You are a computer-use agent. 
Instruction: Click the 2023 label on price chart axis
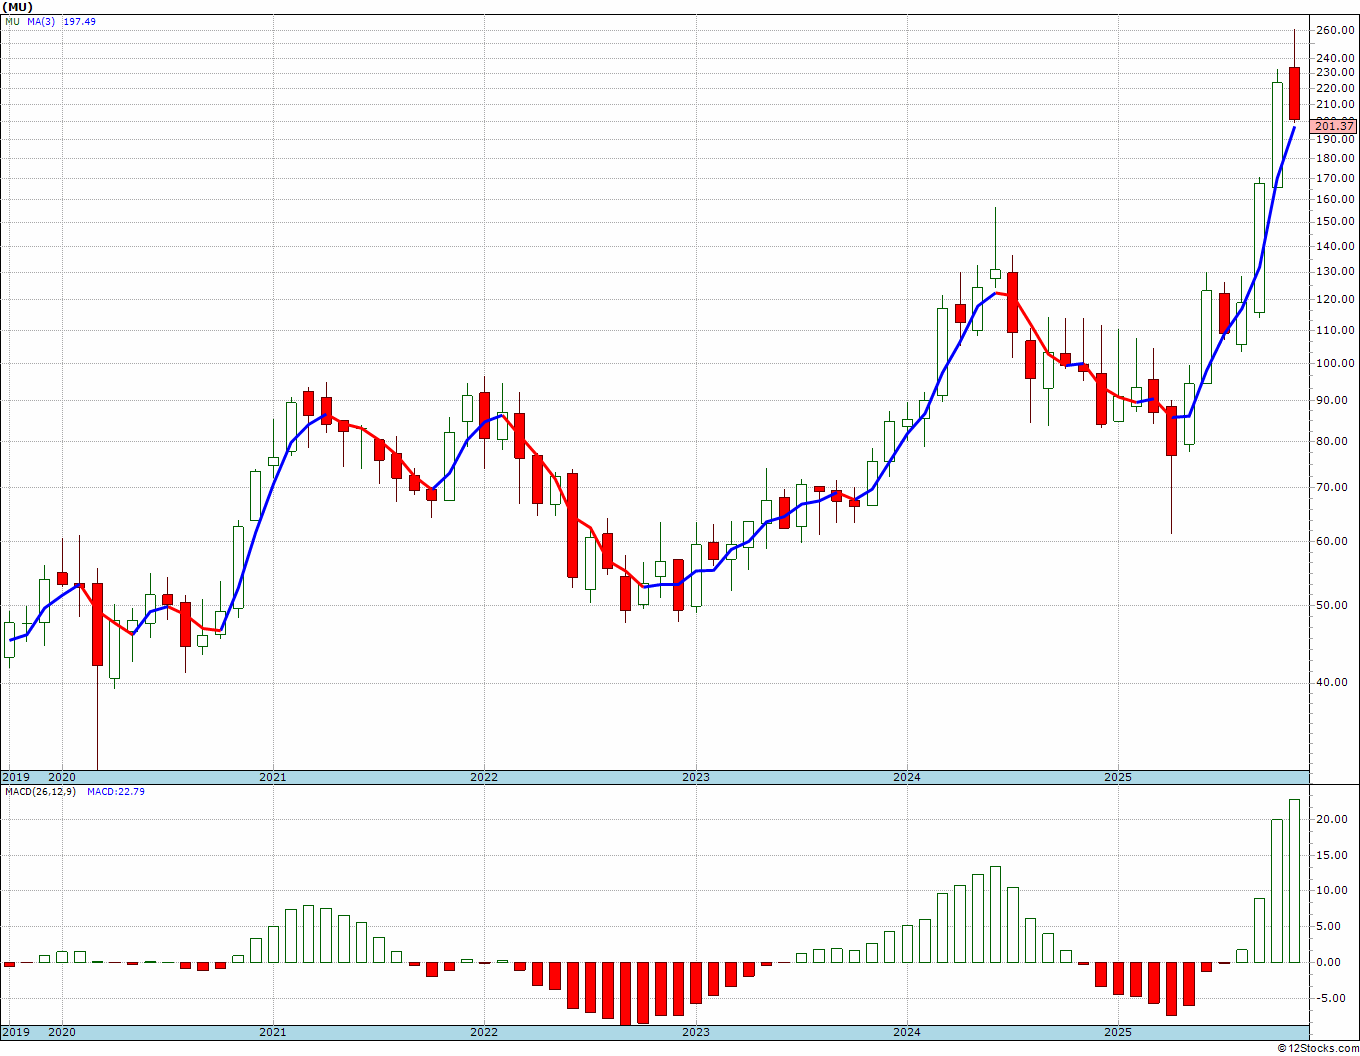tap(696, 777)
